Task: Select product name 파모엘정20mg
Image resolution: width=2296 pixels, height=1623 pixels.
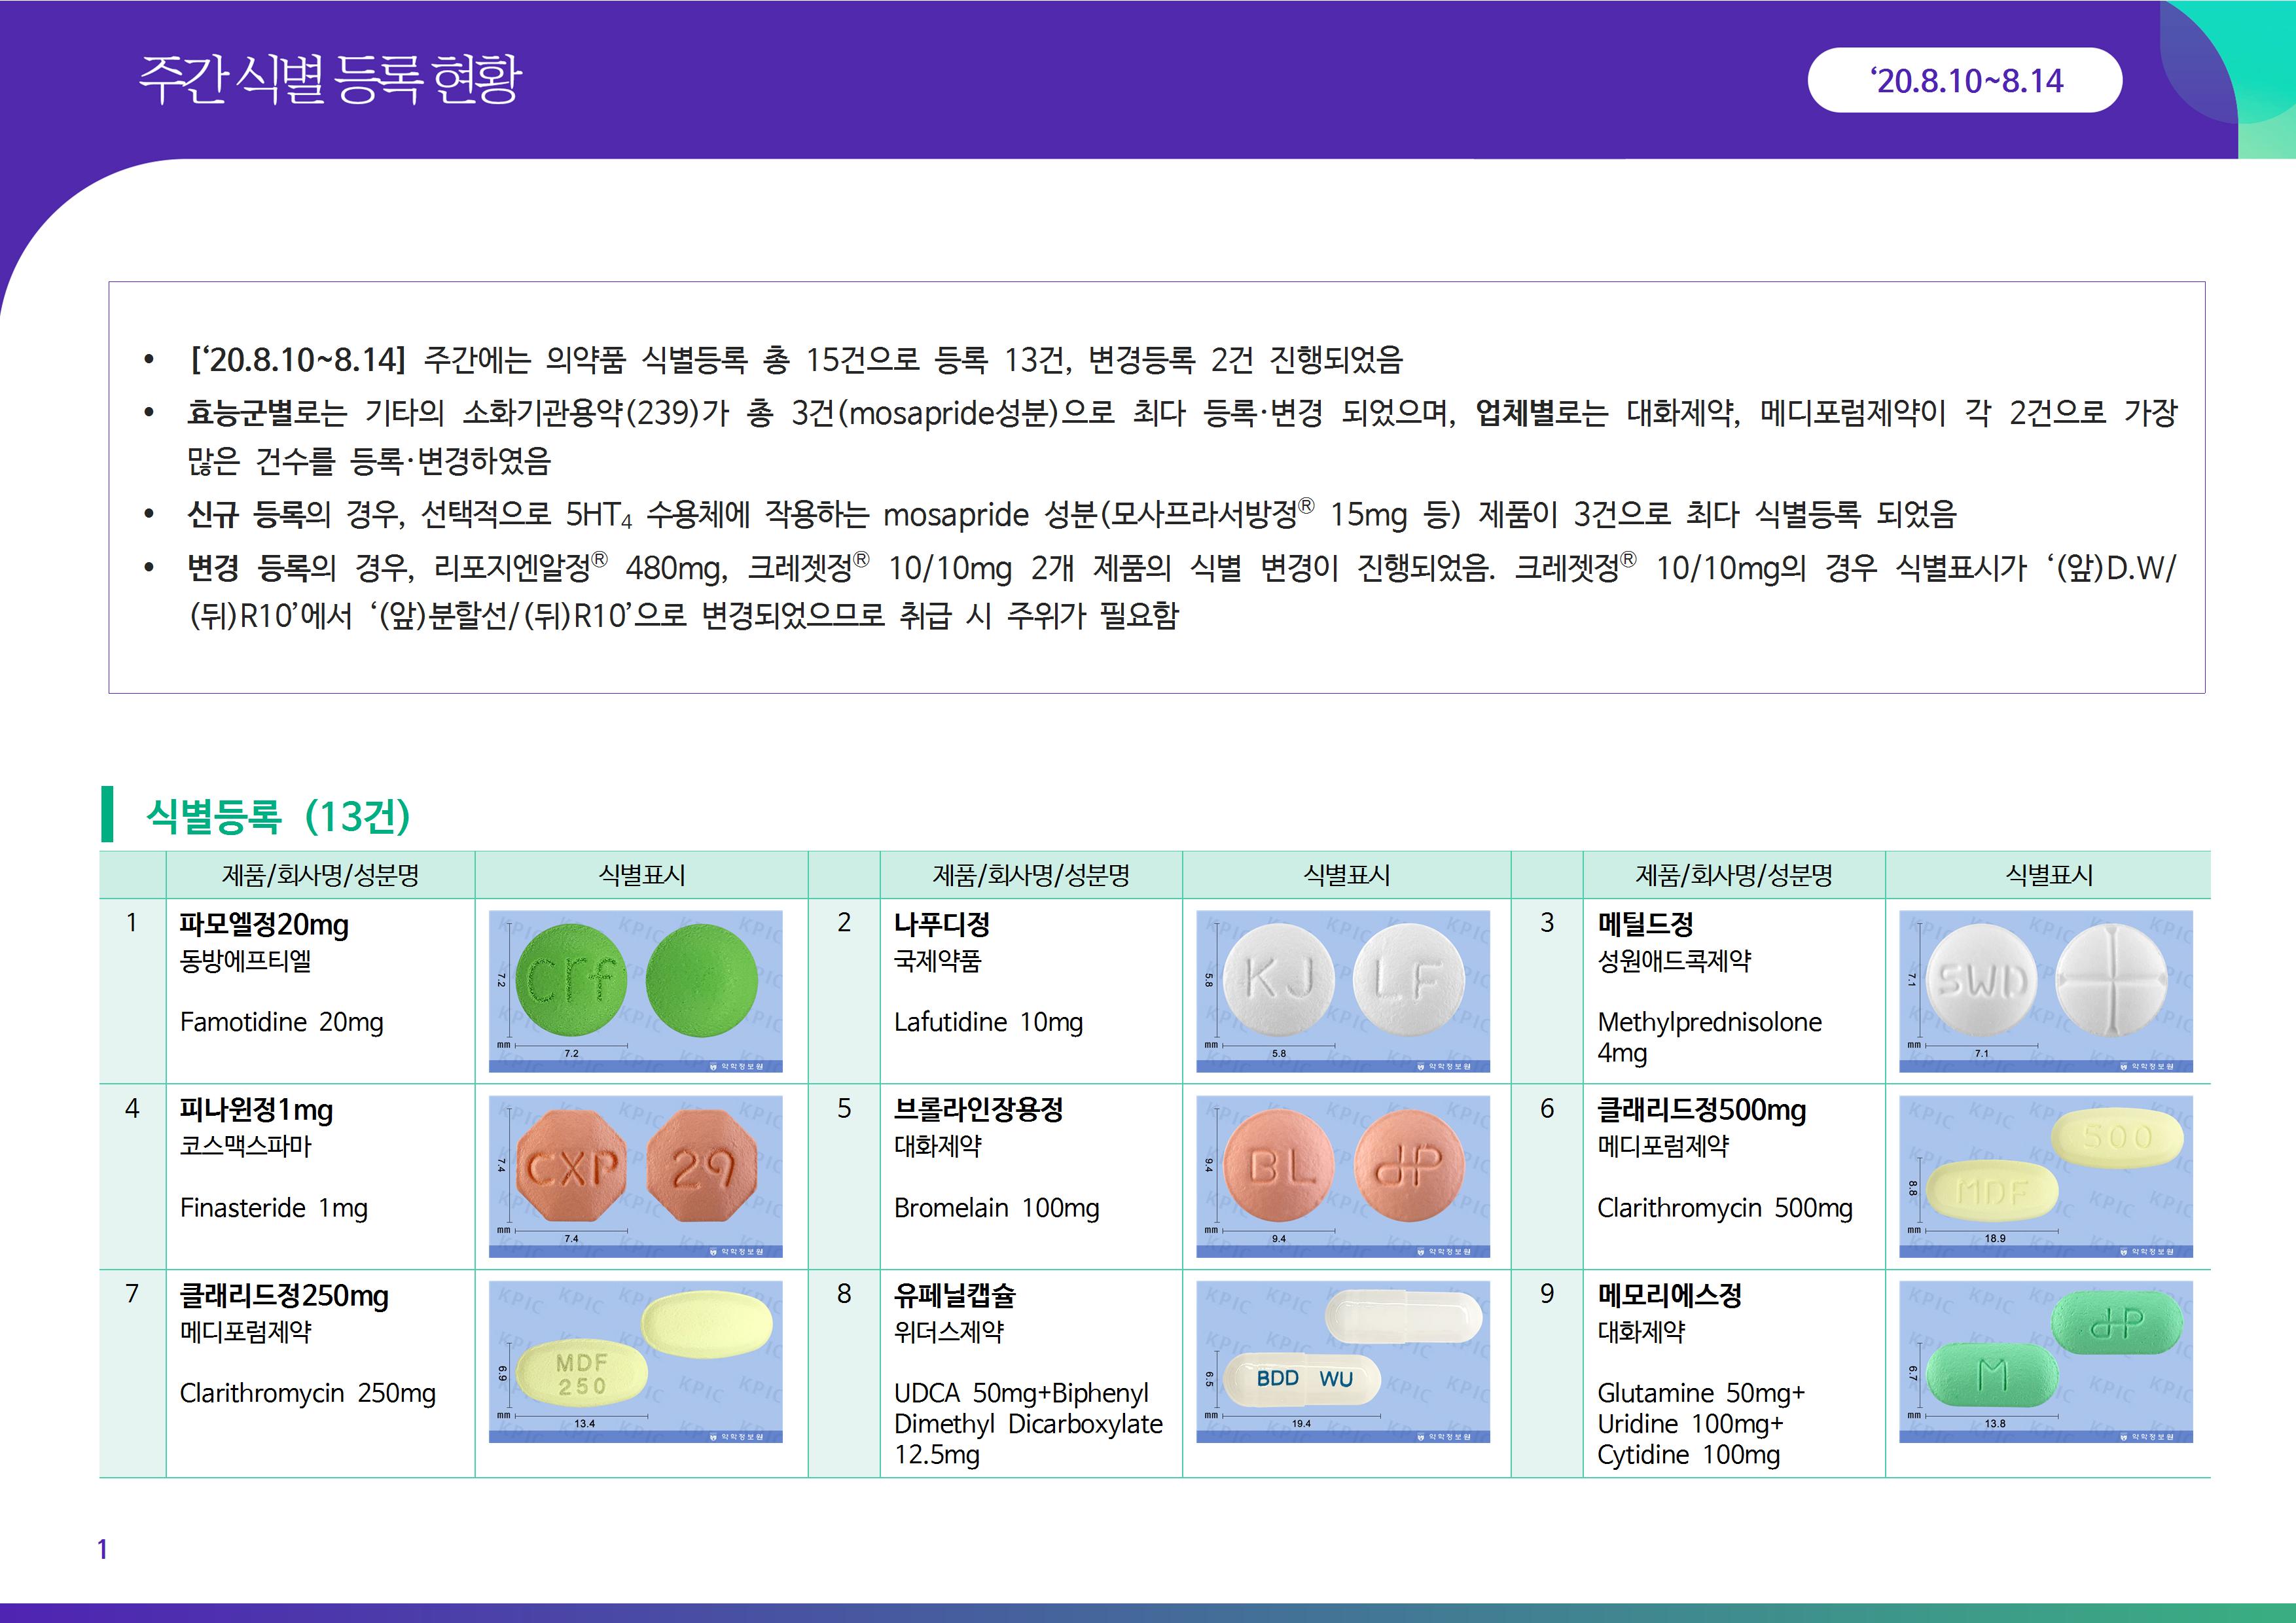Action: tap(264, 924)
